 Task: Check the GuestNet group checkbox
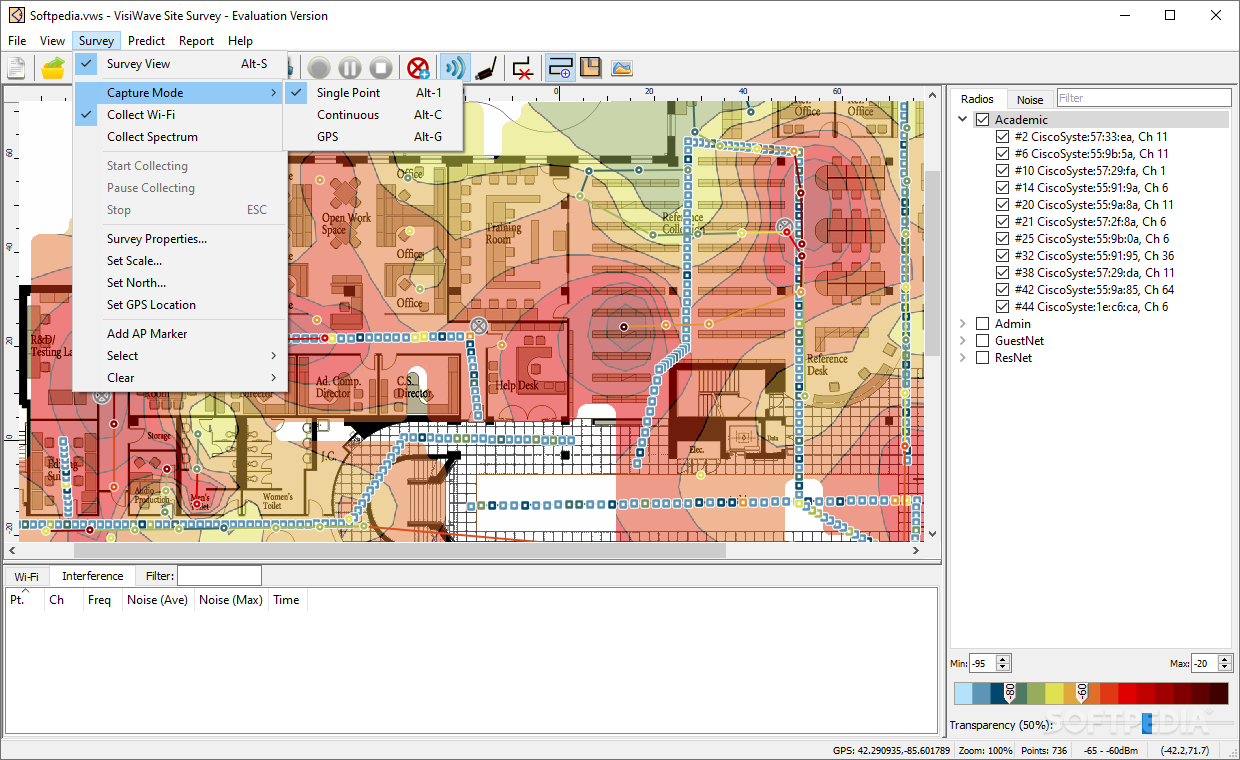point(982,341)
